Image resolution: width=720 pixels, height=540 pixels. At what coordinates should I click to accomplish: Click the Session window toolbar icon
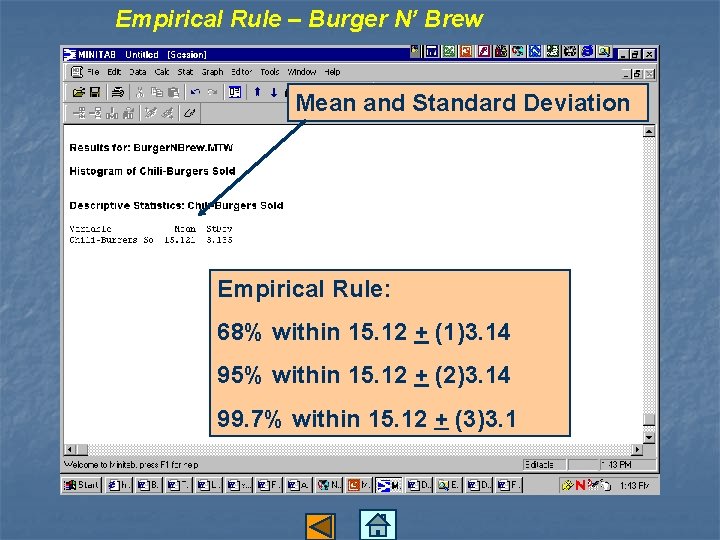(x=235, y=92)
